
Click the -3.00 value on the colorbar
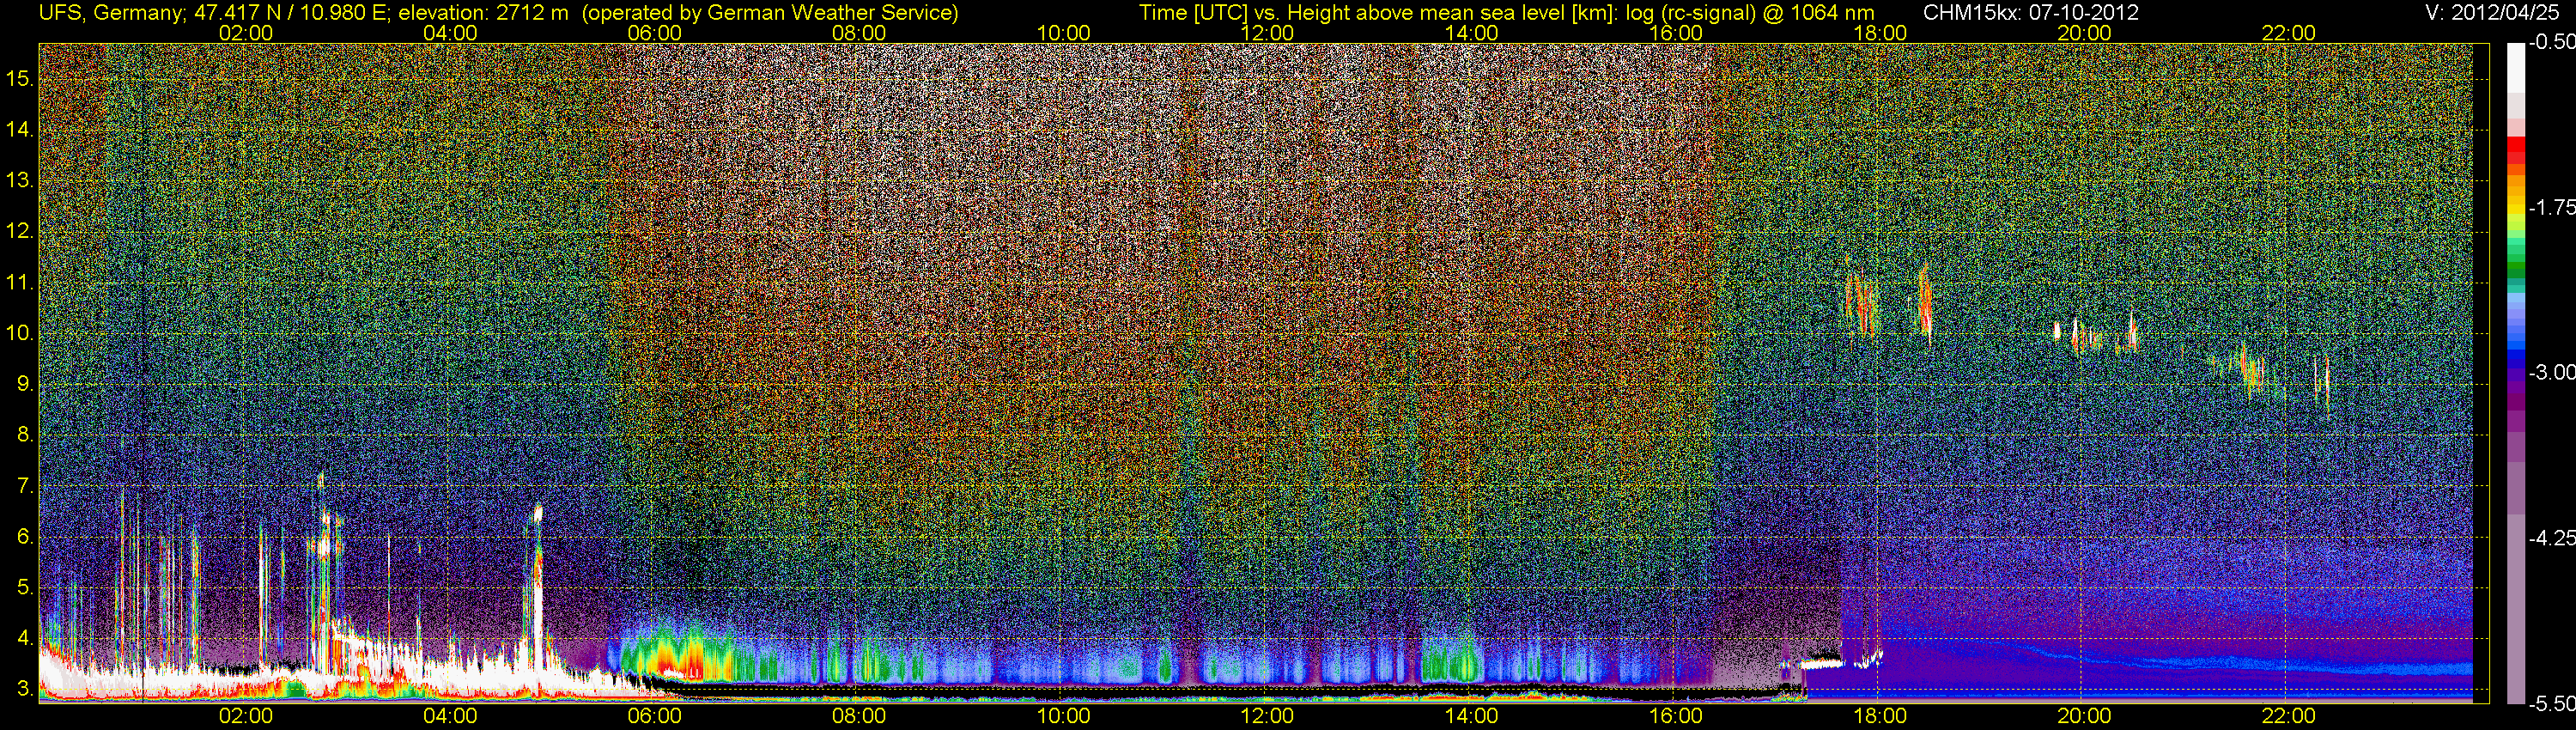2551,372
